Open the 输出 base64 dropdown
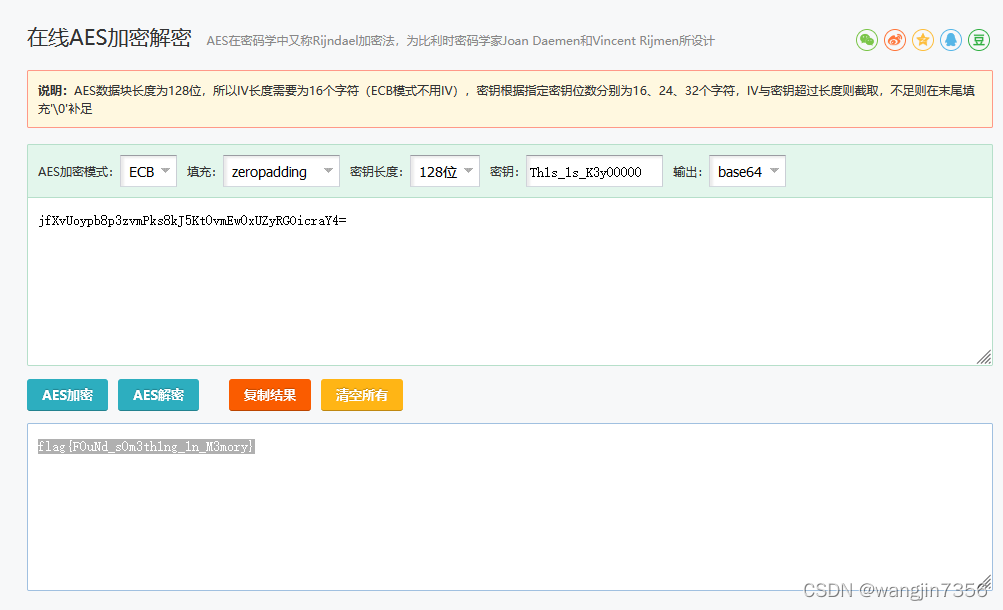The width and height of the screenshot is (1003, 610). [746, 171]
